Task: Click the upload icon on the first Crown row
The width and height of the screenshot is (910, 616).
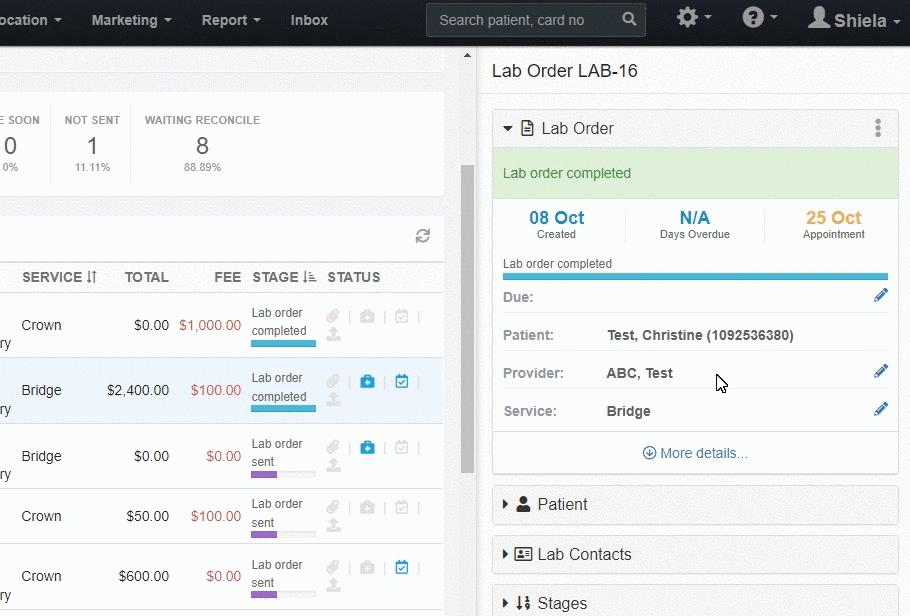Action: pos(333,334)
